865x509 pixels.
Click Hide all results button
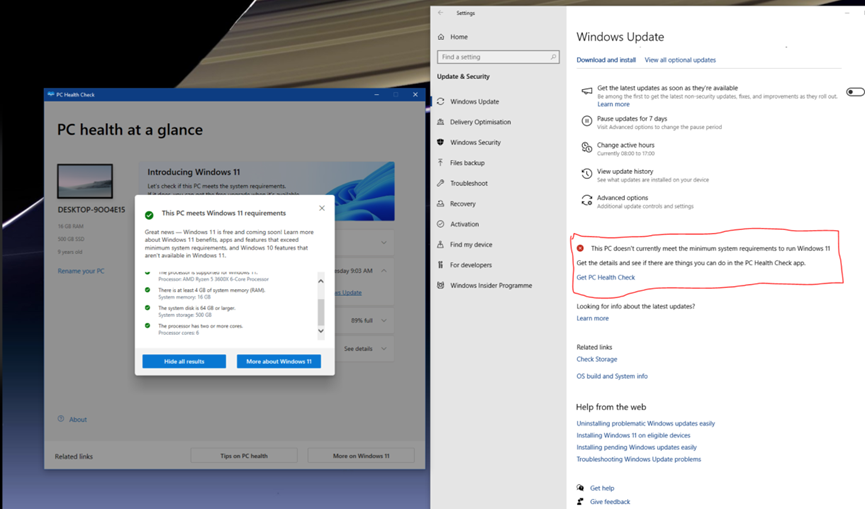[x=184, y=361]
